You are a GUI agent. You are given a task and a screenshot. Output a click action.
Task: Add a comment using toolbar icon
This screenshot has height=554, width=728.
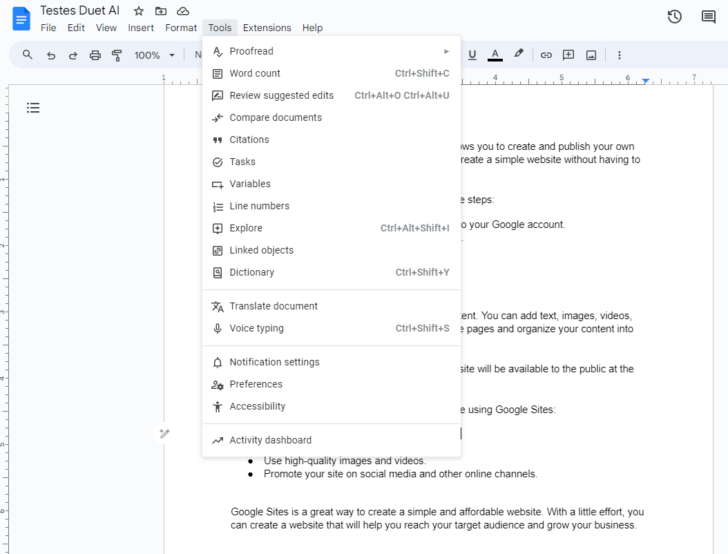(x=568, y=55)
